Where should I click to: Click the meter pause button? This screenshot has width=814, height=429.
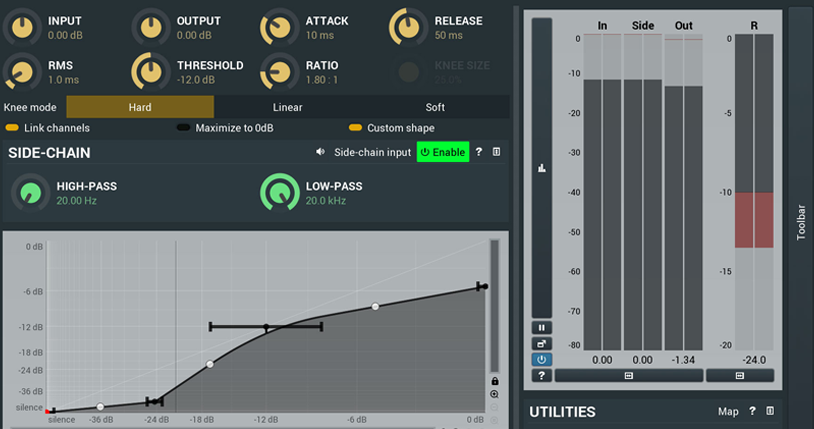click(x=541, y=327)
